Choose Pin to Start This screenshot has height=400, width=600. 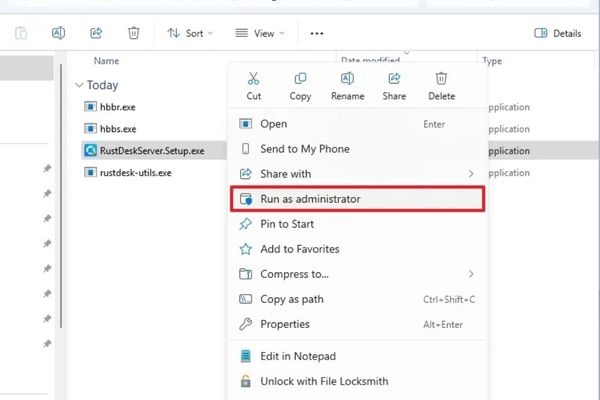(x=357, y=224)
